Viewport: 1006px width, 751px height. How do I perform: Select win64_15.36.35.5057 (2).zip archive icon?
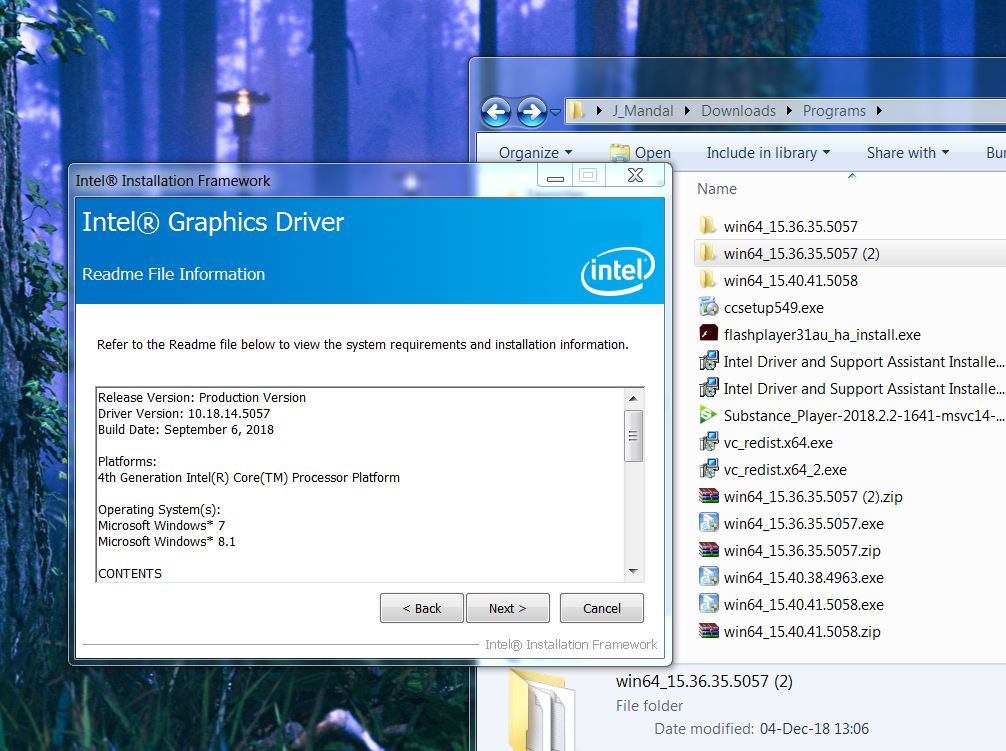click(708, 496)
